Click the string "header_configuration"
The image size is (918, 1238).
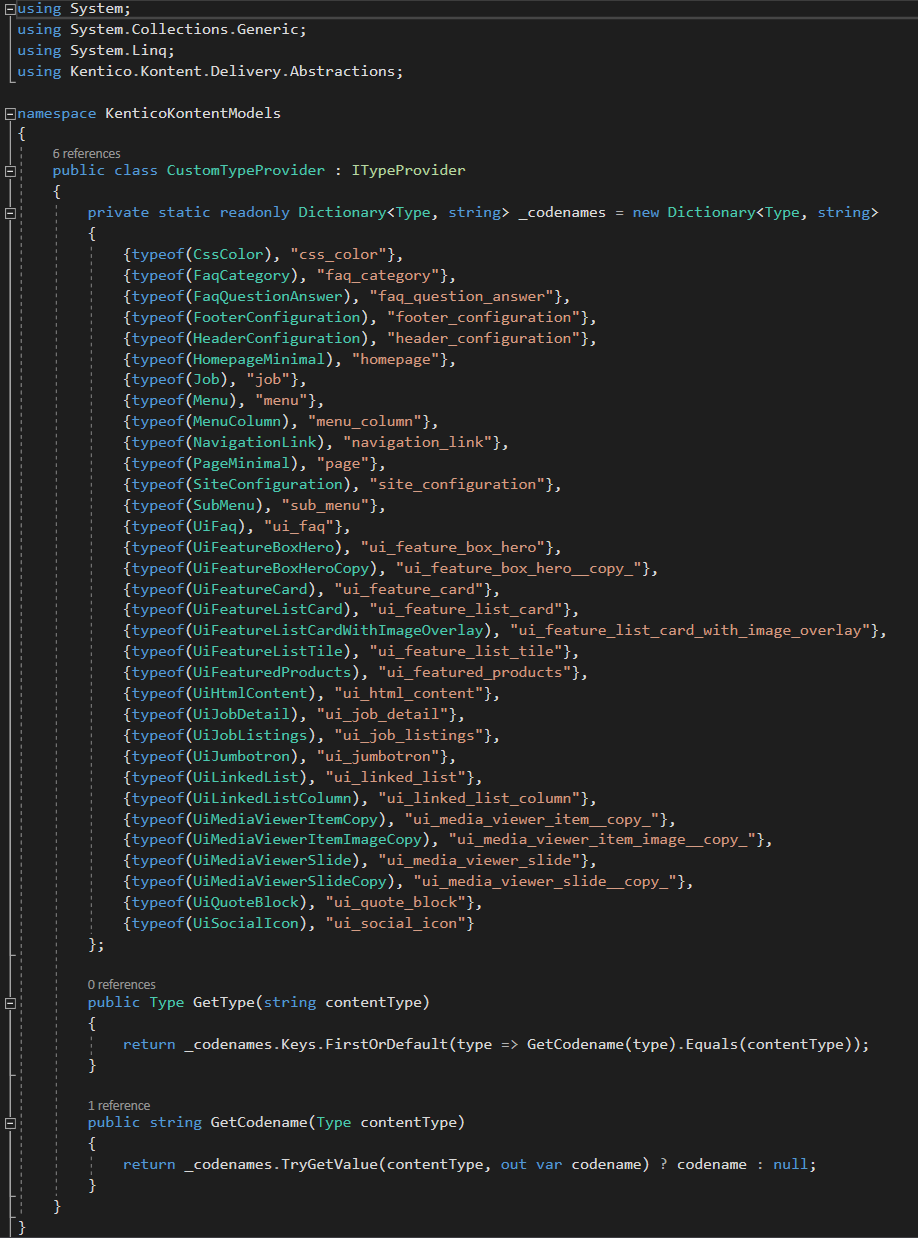(x=483, y=339)
